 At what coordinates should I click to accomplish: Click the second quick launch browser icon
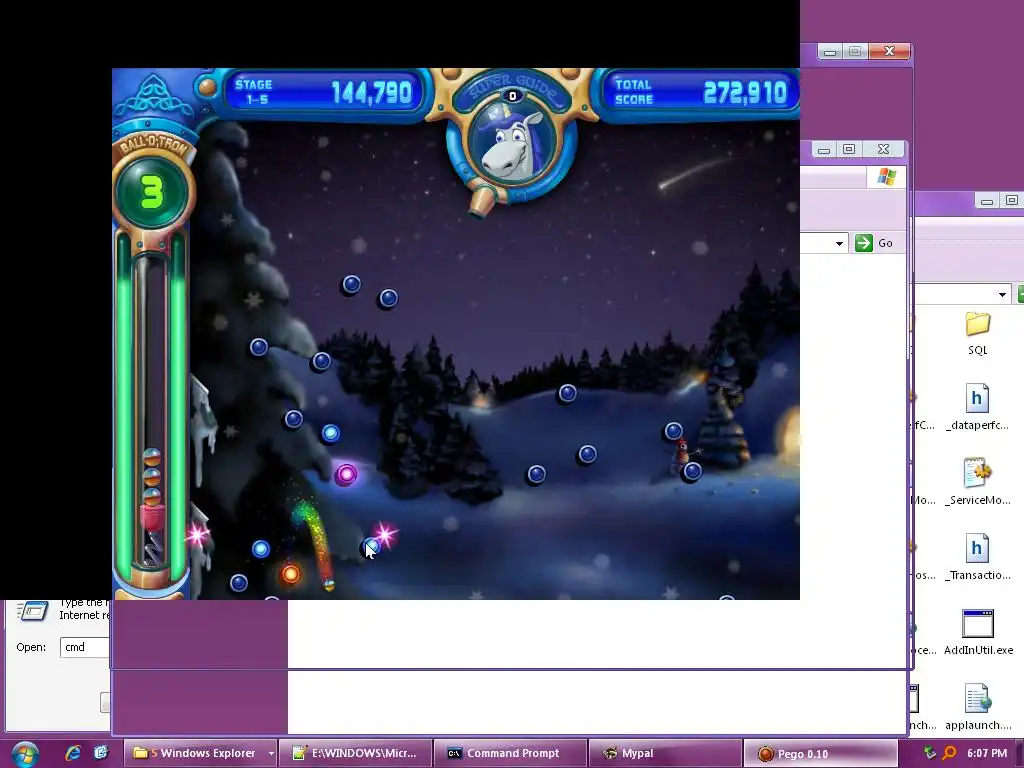[x=101, y=753]
